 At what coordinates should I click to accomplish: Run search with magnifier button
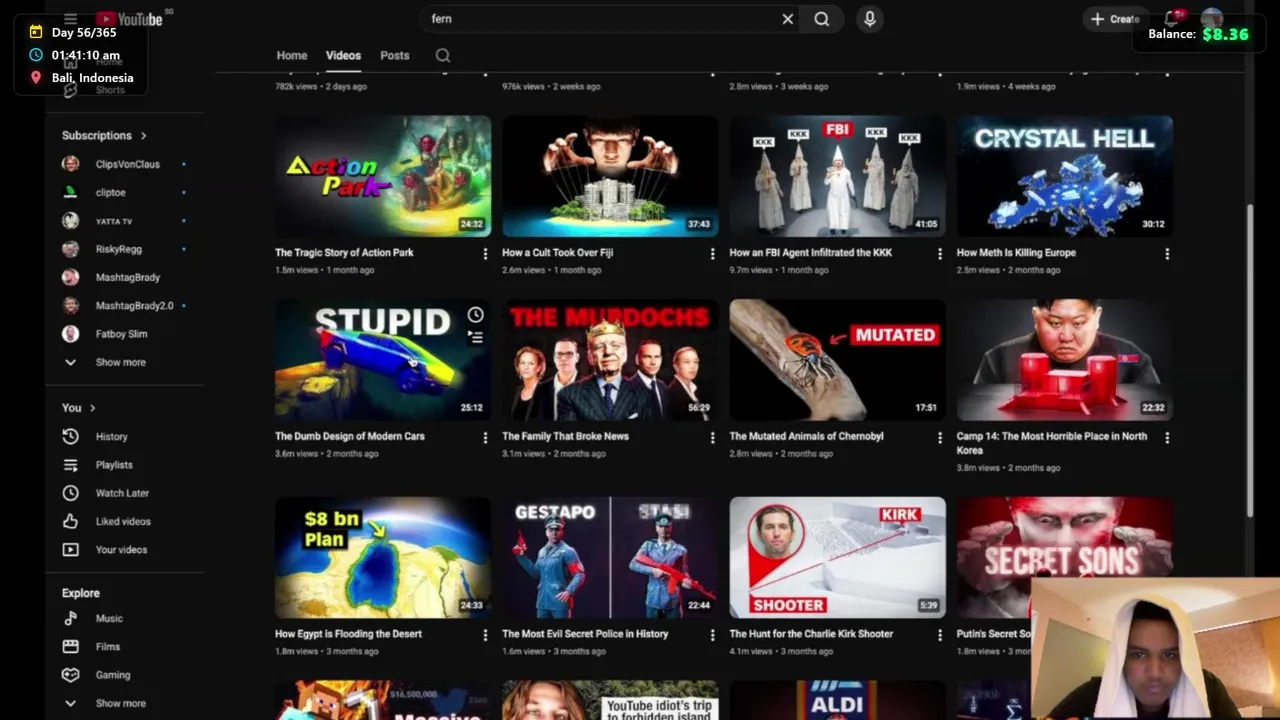coord(821,19)
